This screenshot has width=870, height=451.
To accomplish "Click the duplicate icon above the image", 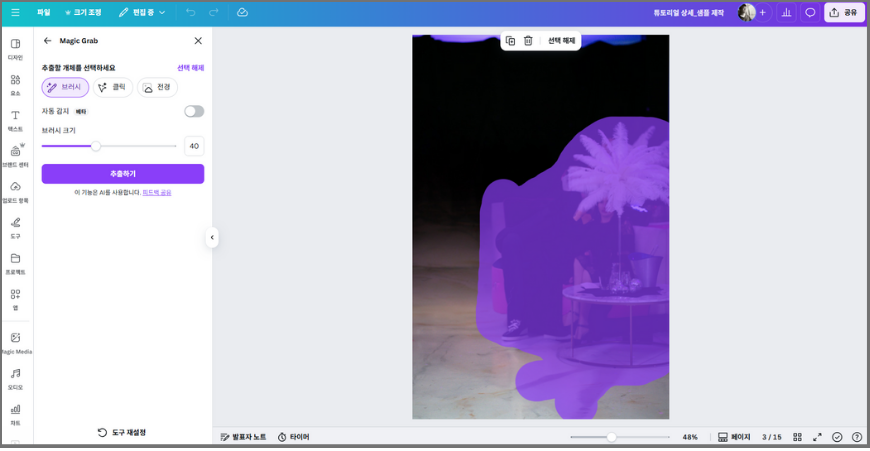I will (x=510, y=41).
